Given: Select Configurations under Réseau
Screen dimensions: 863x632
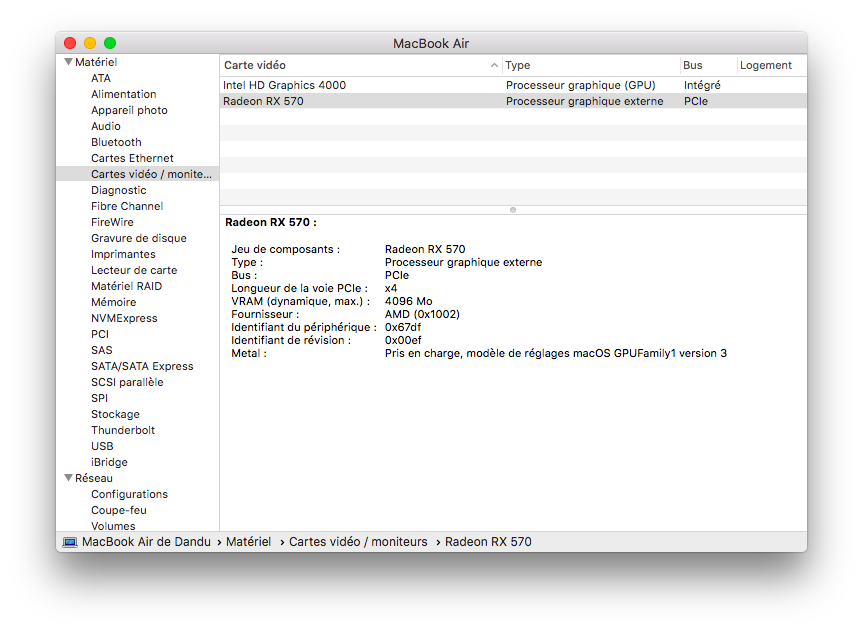Looking at the screenshot, I should 129,494.
